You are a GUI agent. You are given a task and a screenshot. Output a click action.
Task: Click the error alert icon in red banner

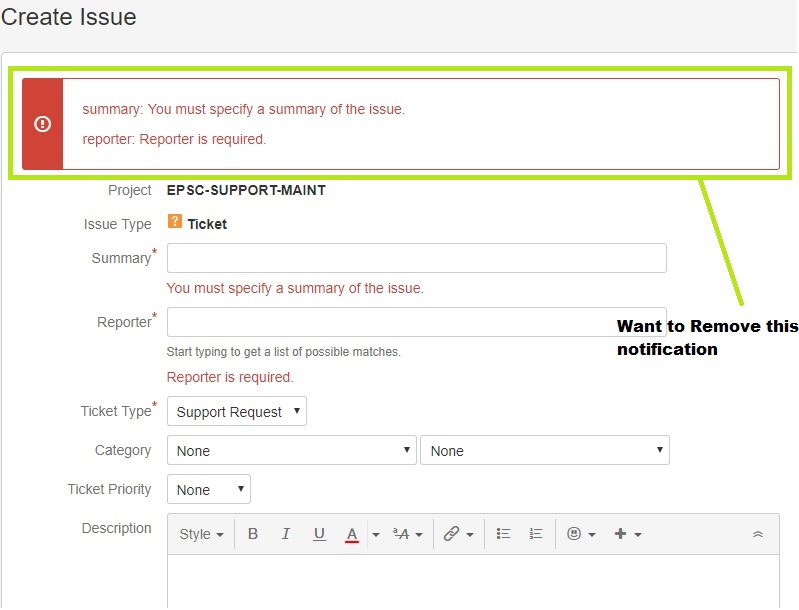pyautogui.click(x=42, y=124)
